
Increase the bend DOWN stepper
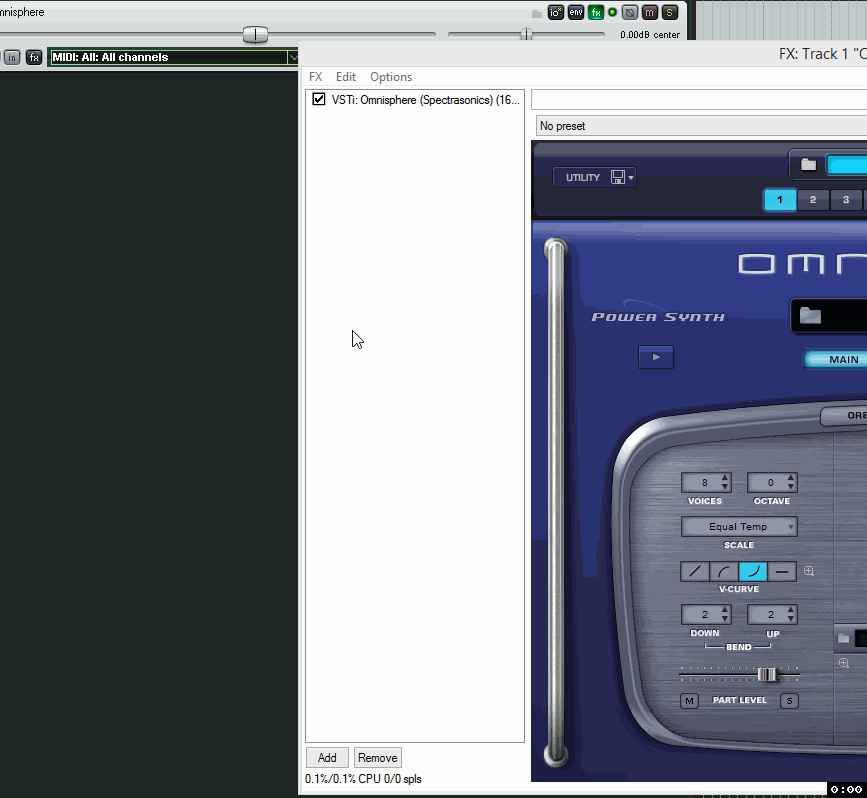tap(725, 610)
